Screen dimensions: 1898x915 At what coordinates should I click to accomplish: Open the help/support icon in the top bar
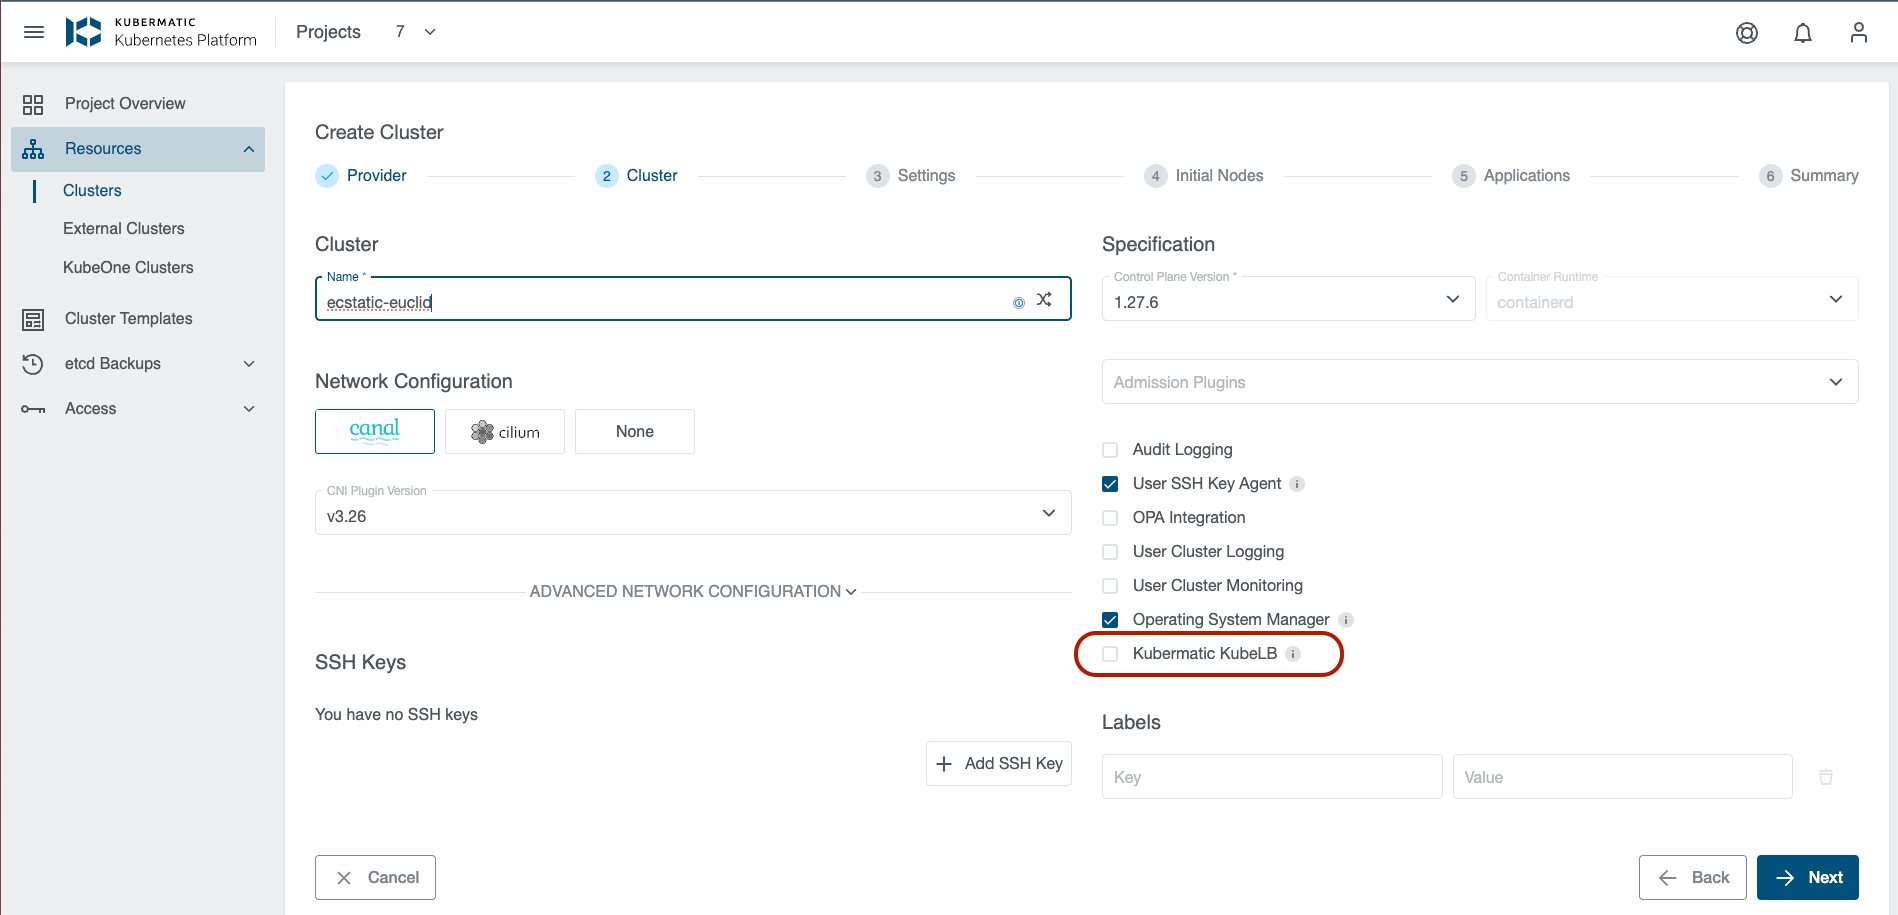click(1747, 32)
